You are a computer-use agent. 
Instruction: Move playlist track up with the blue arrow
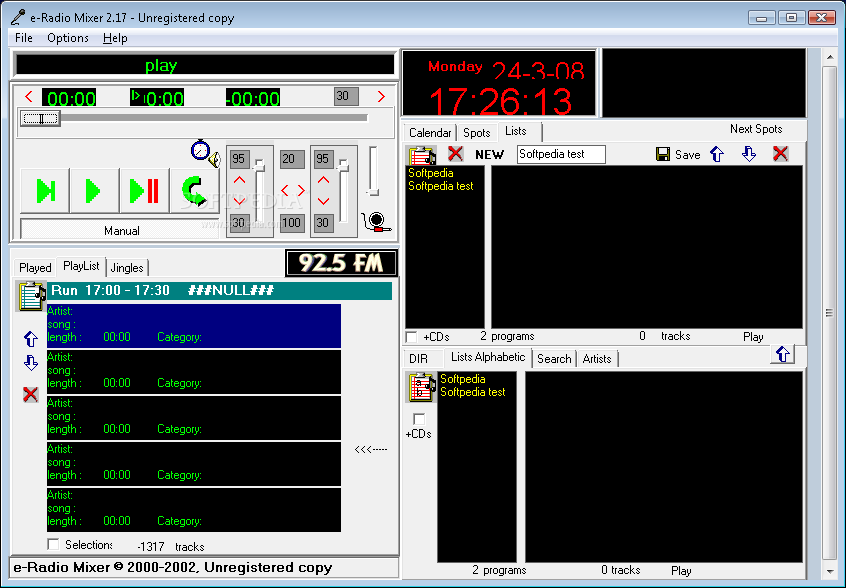[x=31, y=339]
